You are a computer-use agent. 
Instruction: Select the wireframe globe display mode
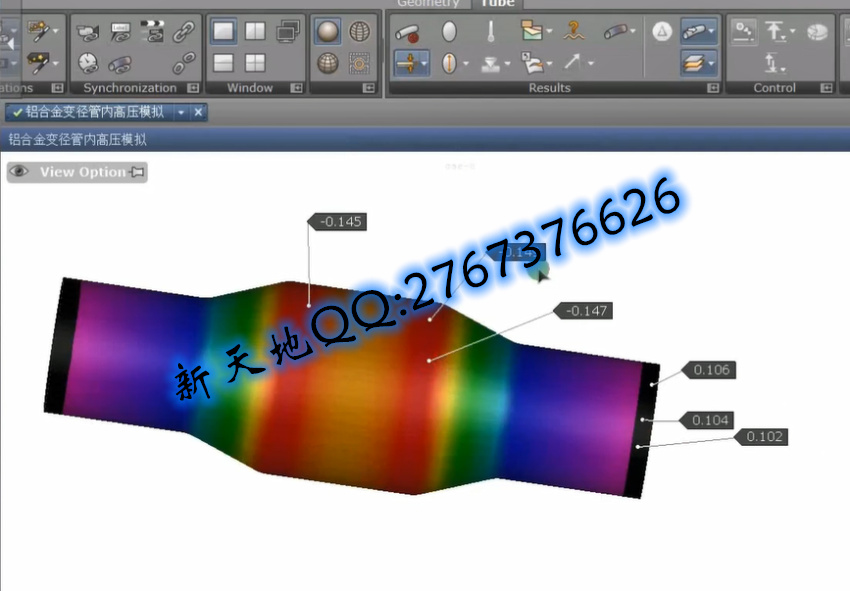[x=359, y=32]
